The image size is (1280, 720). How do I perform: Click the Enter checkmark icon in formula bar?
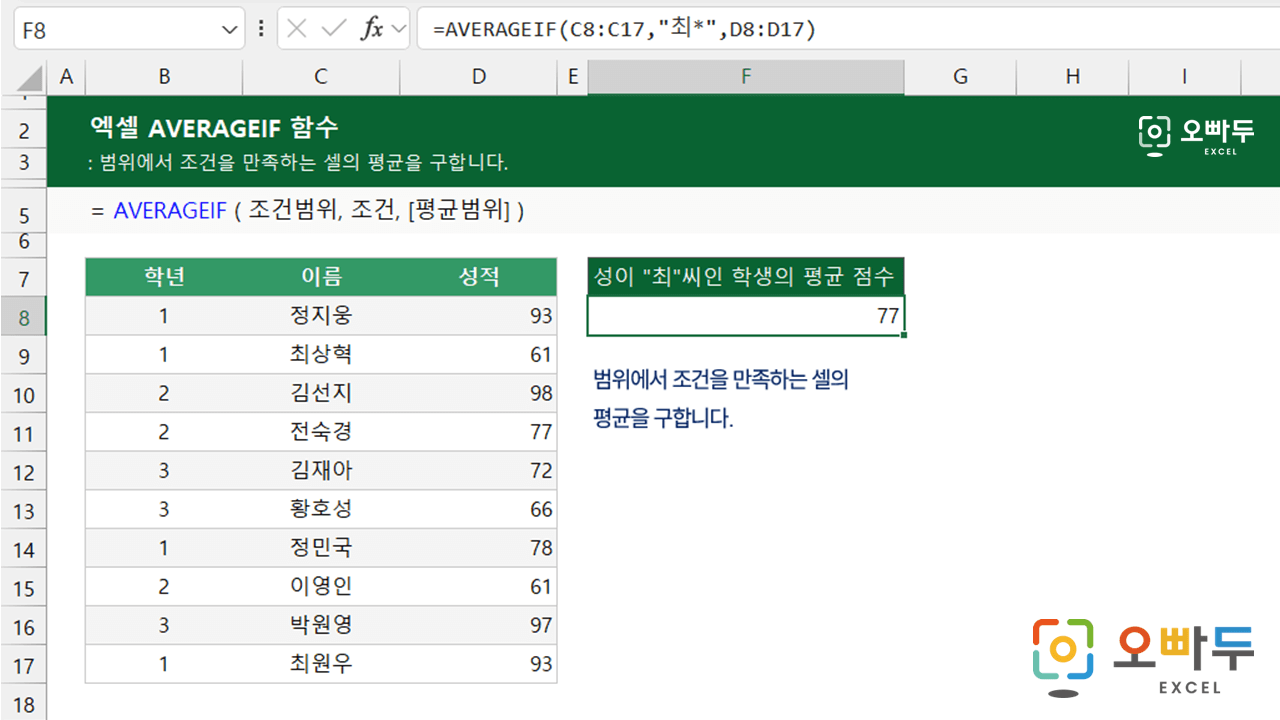tap(333, 29)
